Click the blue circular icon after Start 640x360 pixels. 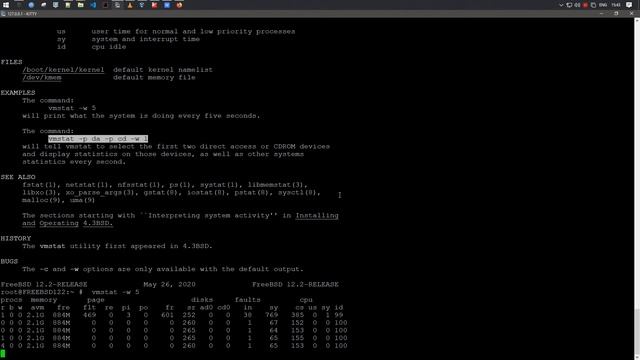coord(31,5)
